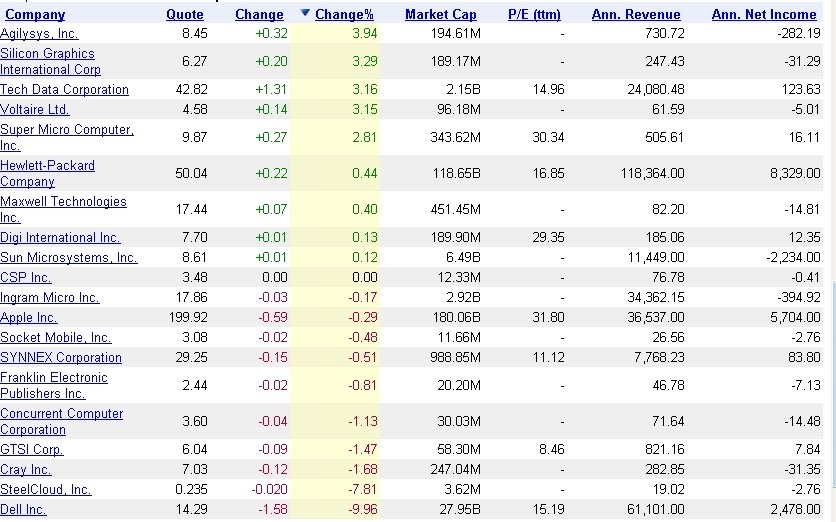Open SteelCloud, Inc. link

tap(45, 489)
